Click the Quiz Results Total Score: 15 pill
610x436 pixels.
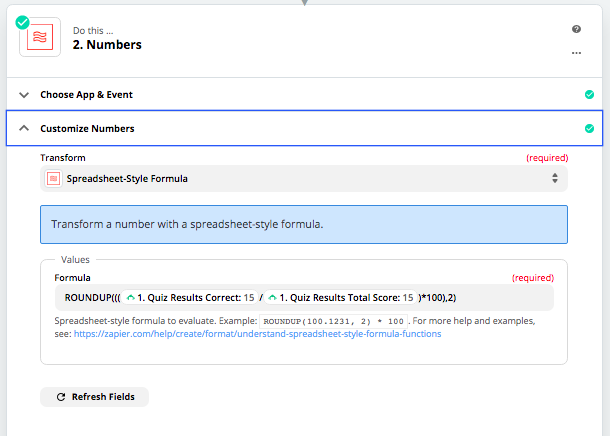pos(340,298)
